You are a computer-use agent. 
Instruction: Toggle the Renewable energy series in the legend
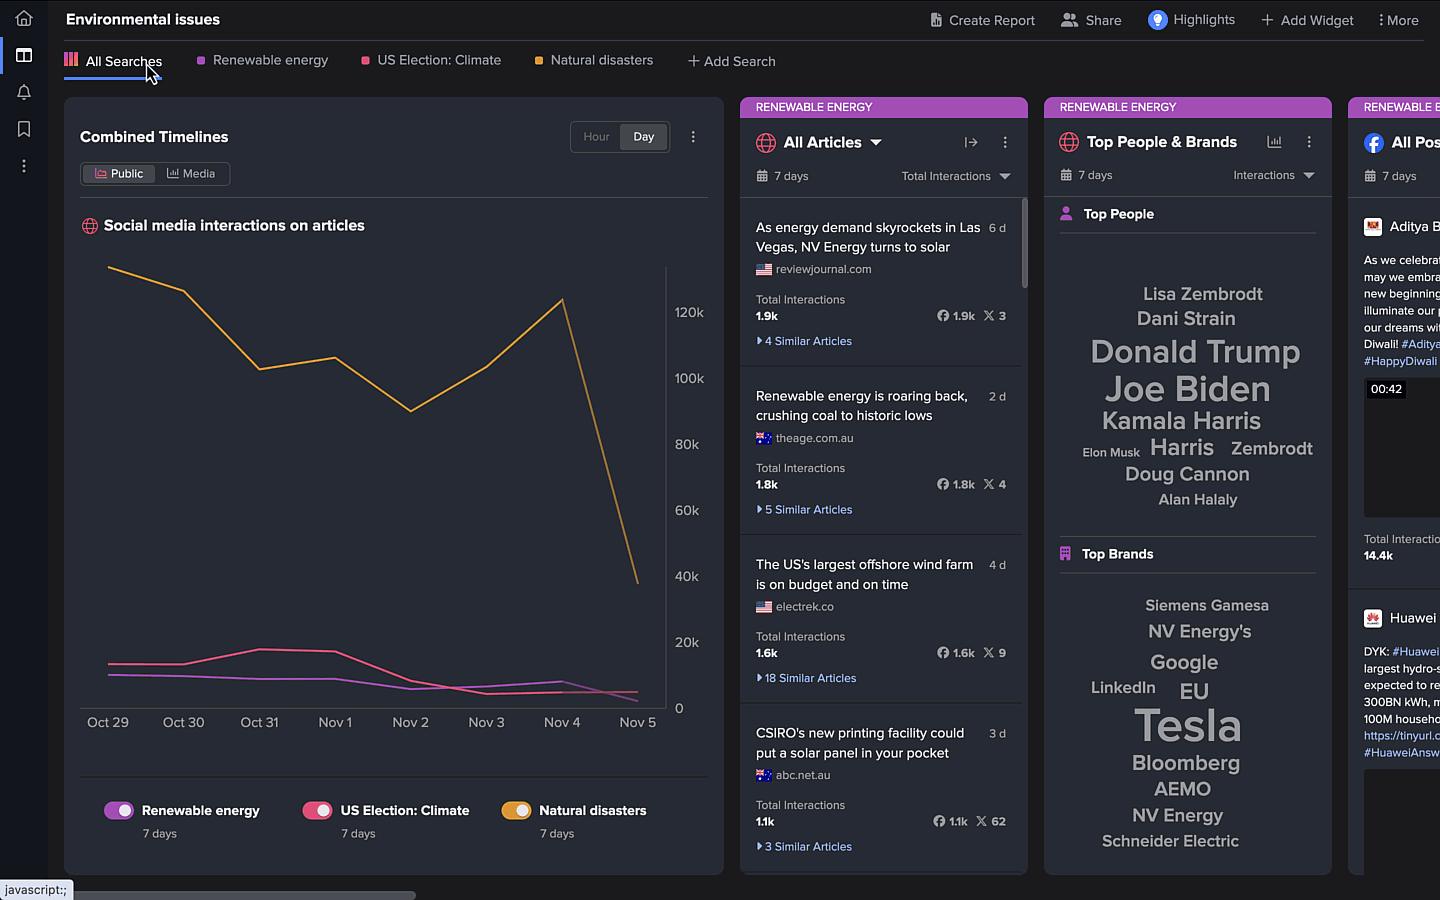(119, 810)
